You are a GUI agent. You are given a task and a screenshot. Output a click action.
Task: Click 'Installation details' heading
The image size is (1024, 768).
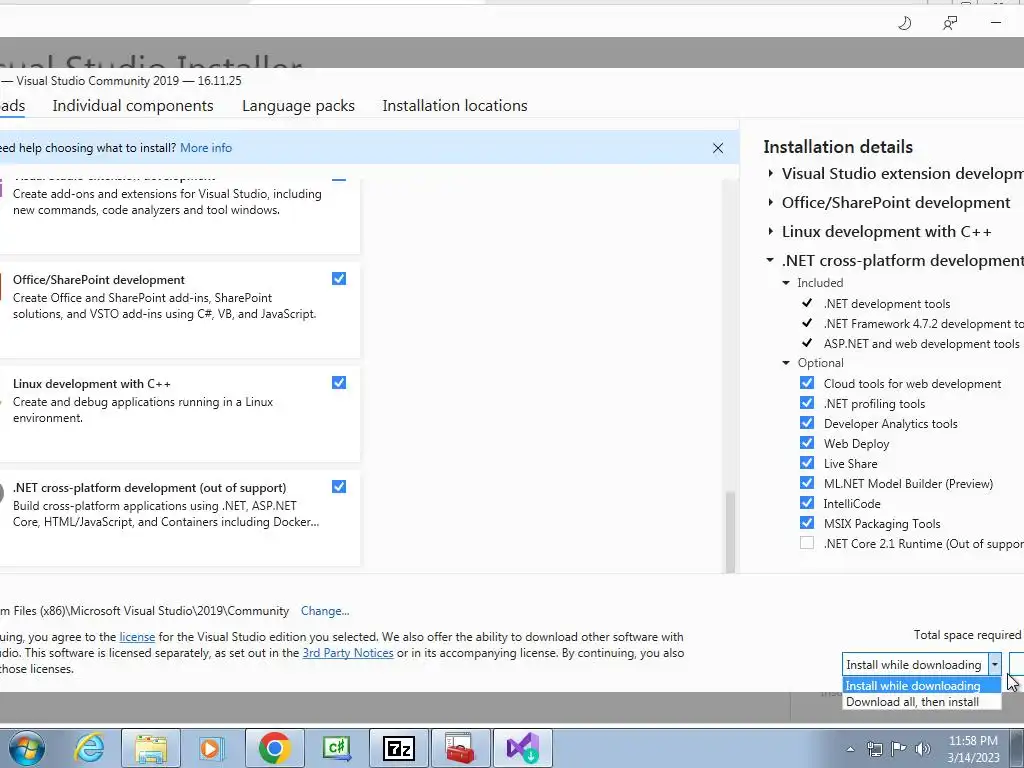[838, 147]
